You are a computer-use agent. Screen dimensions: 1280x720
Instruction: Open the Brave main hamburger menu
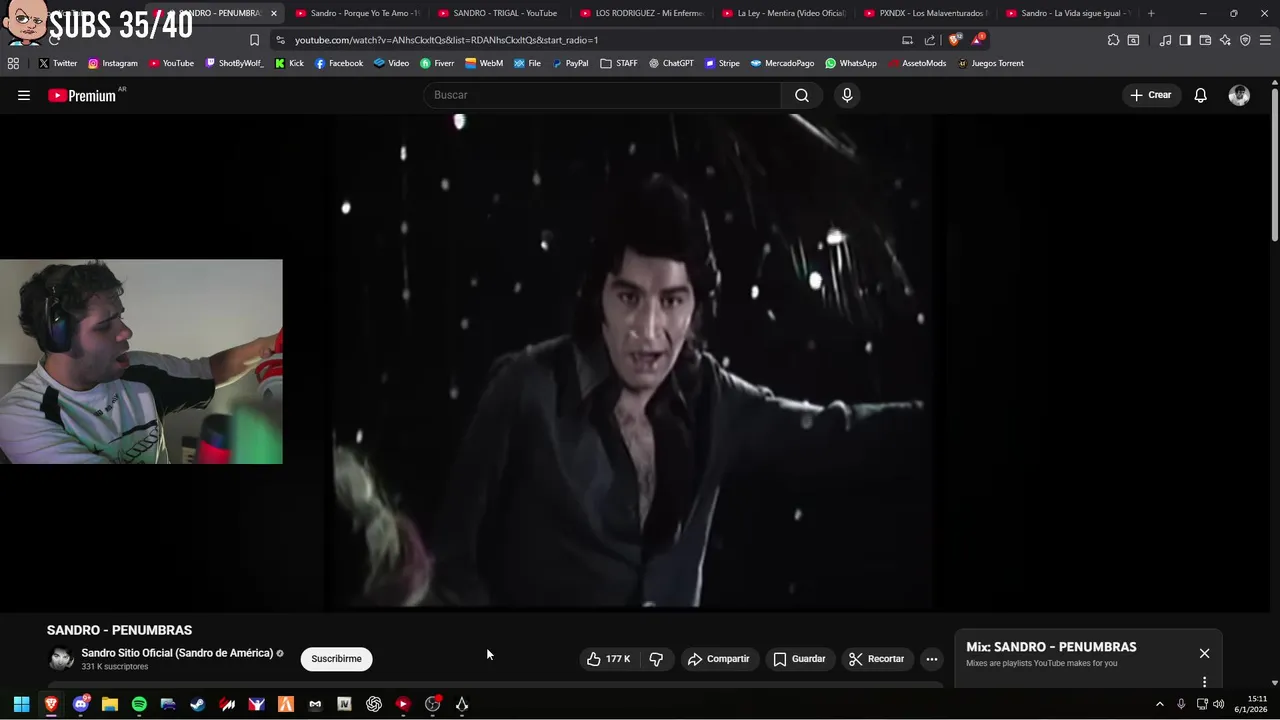(x=1265, y=40)
